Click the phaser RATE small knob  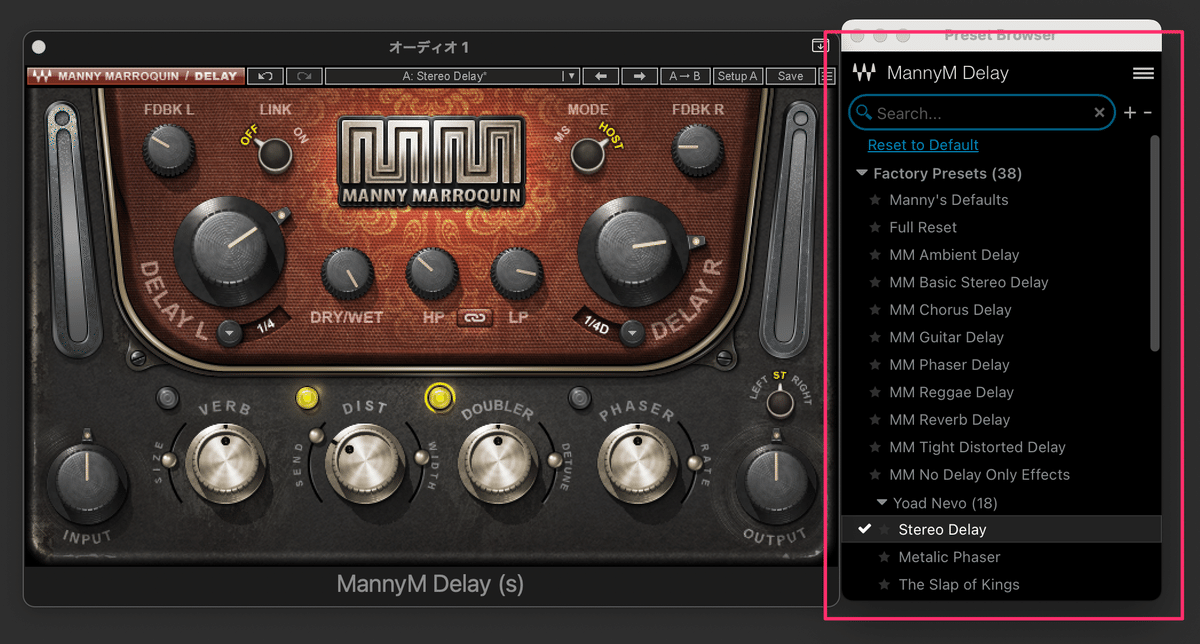695,462
